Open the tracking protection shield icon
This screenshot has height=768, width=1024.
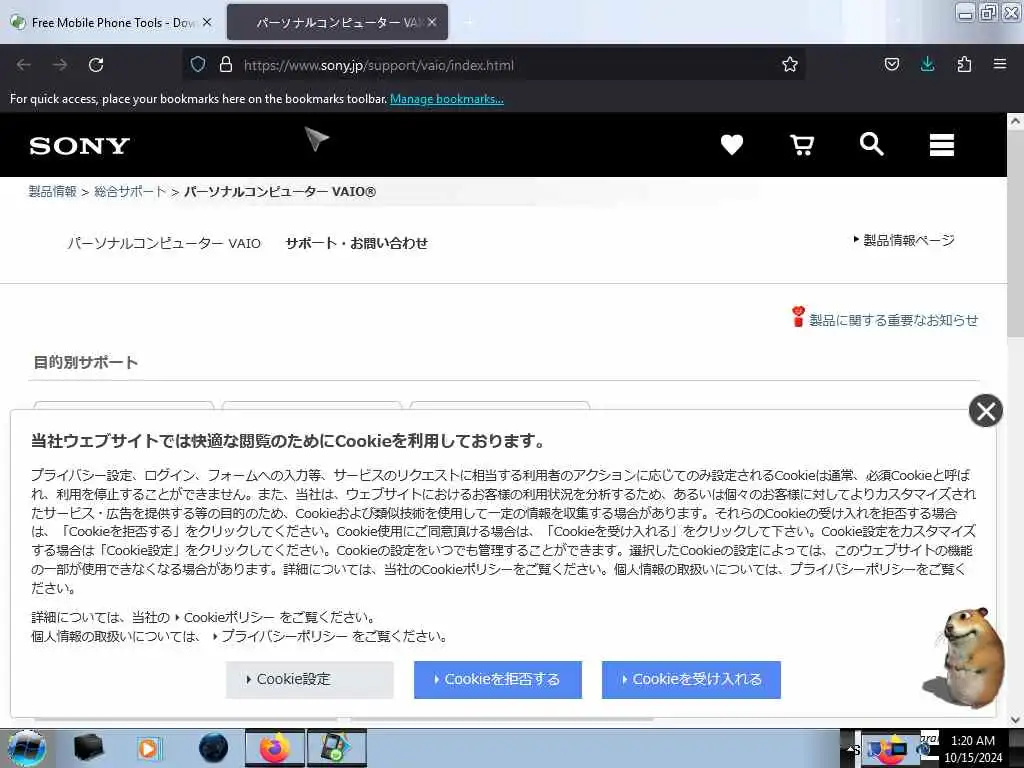(x=198, y=64)
